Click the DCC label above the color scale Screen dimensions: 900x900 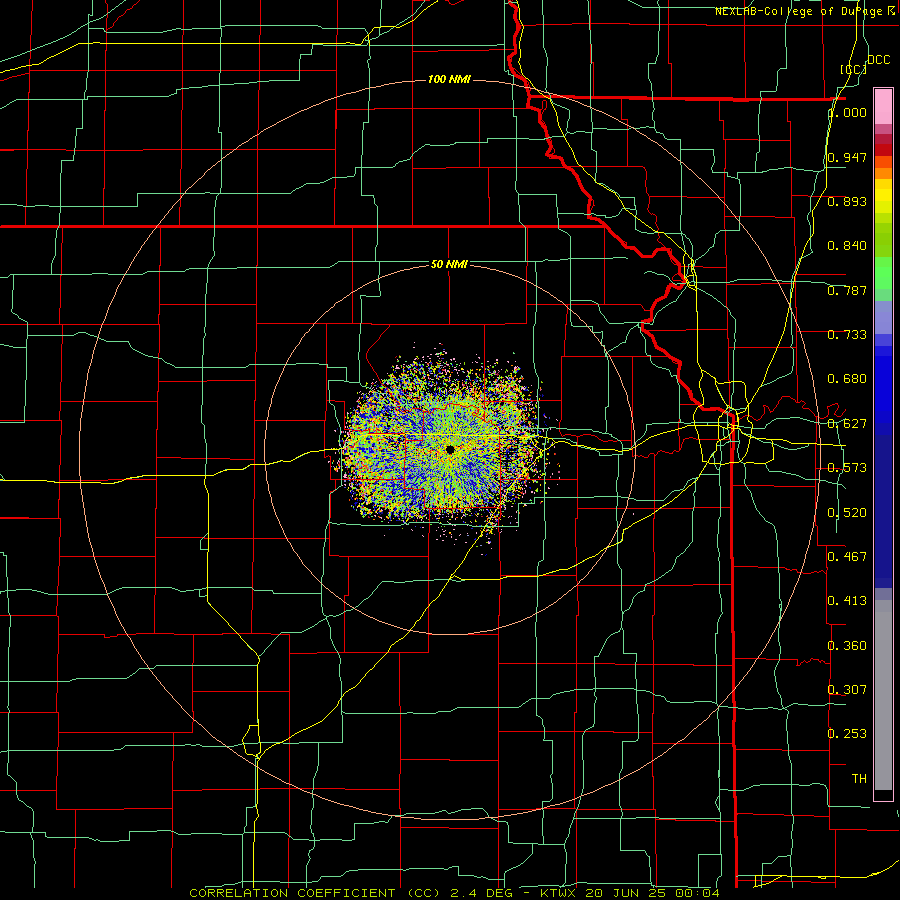tap(878, 60)
